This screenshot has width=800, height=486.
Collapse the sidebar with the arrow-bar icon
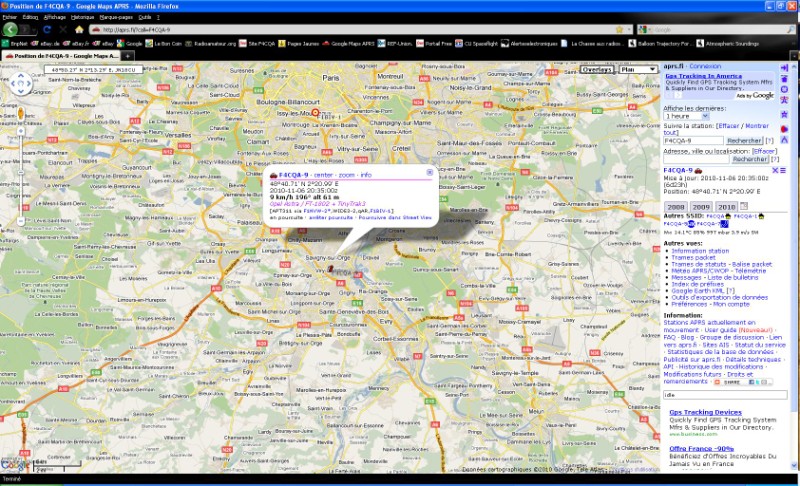point(784,68)
